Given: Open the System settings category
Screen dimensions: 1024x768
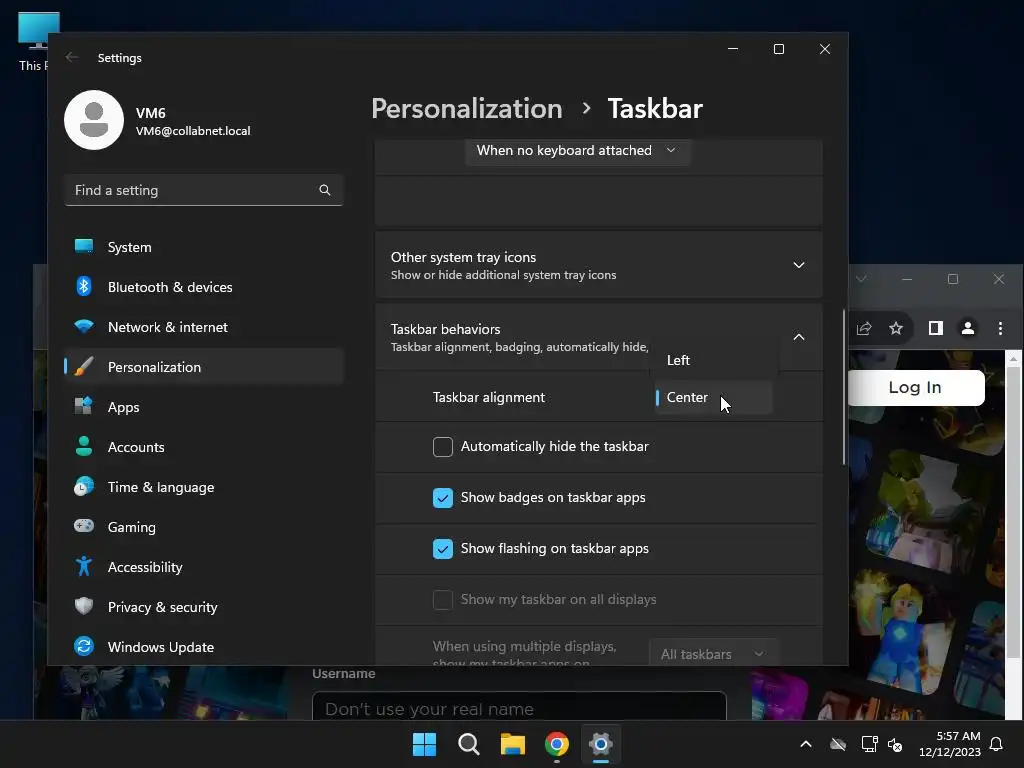Looking at the screenshot, I should 204,247.
